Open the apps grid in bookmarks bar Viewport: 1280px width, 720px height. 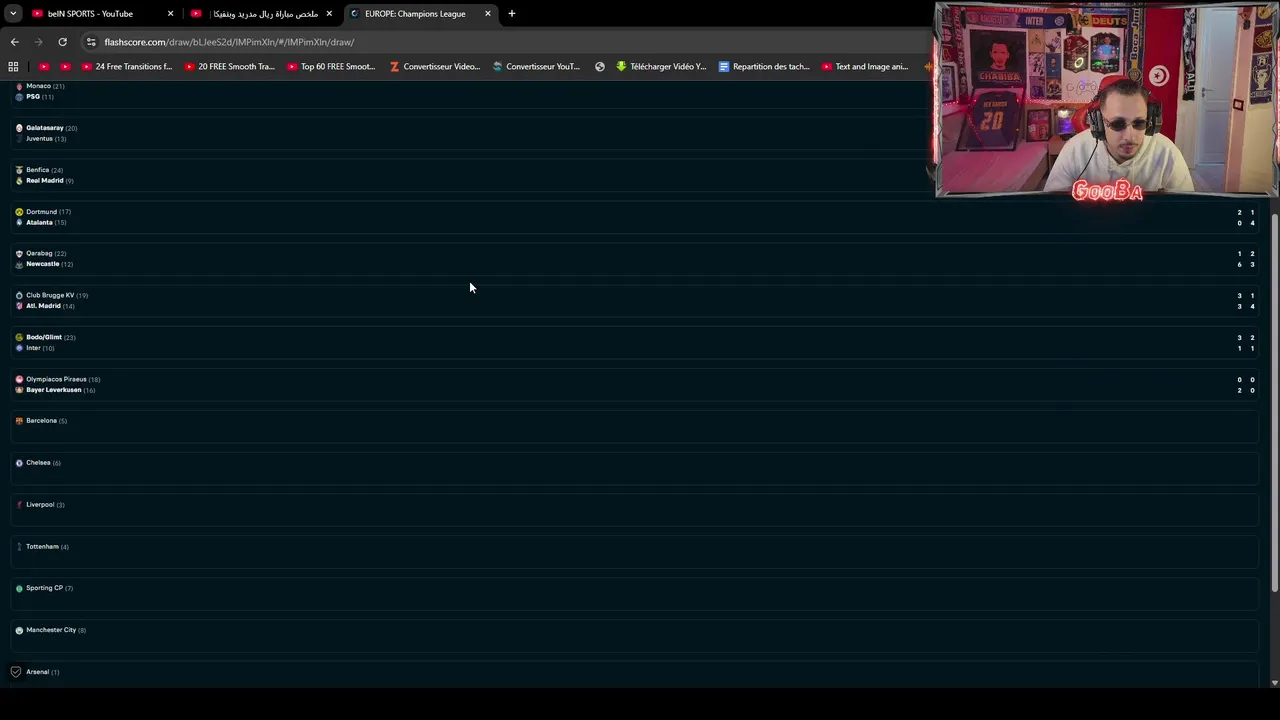tap(13, 67)
